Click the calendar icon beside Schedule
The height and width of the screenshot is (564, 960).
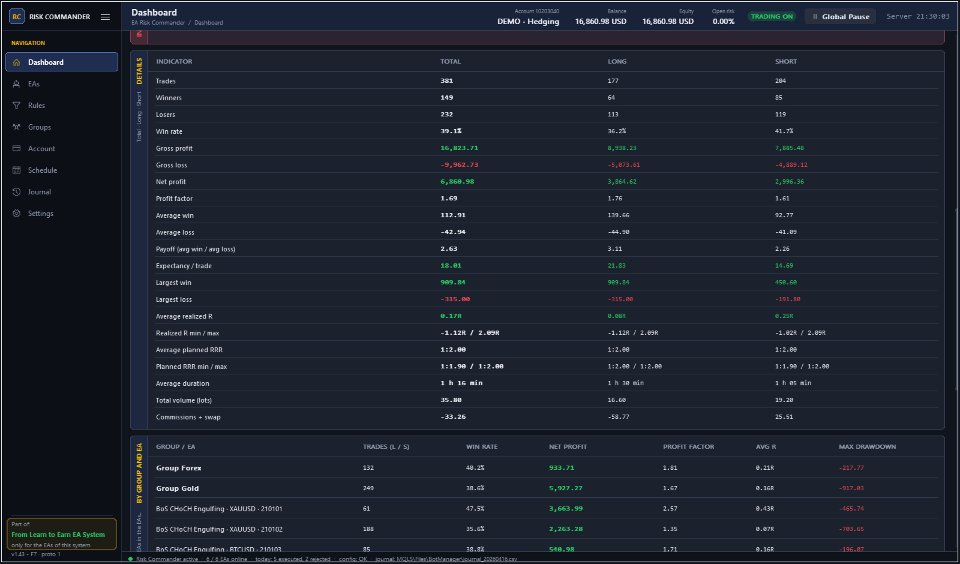coord(17,170)
